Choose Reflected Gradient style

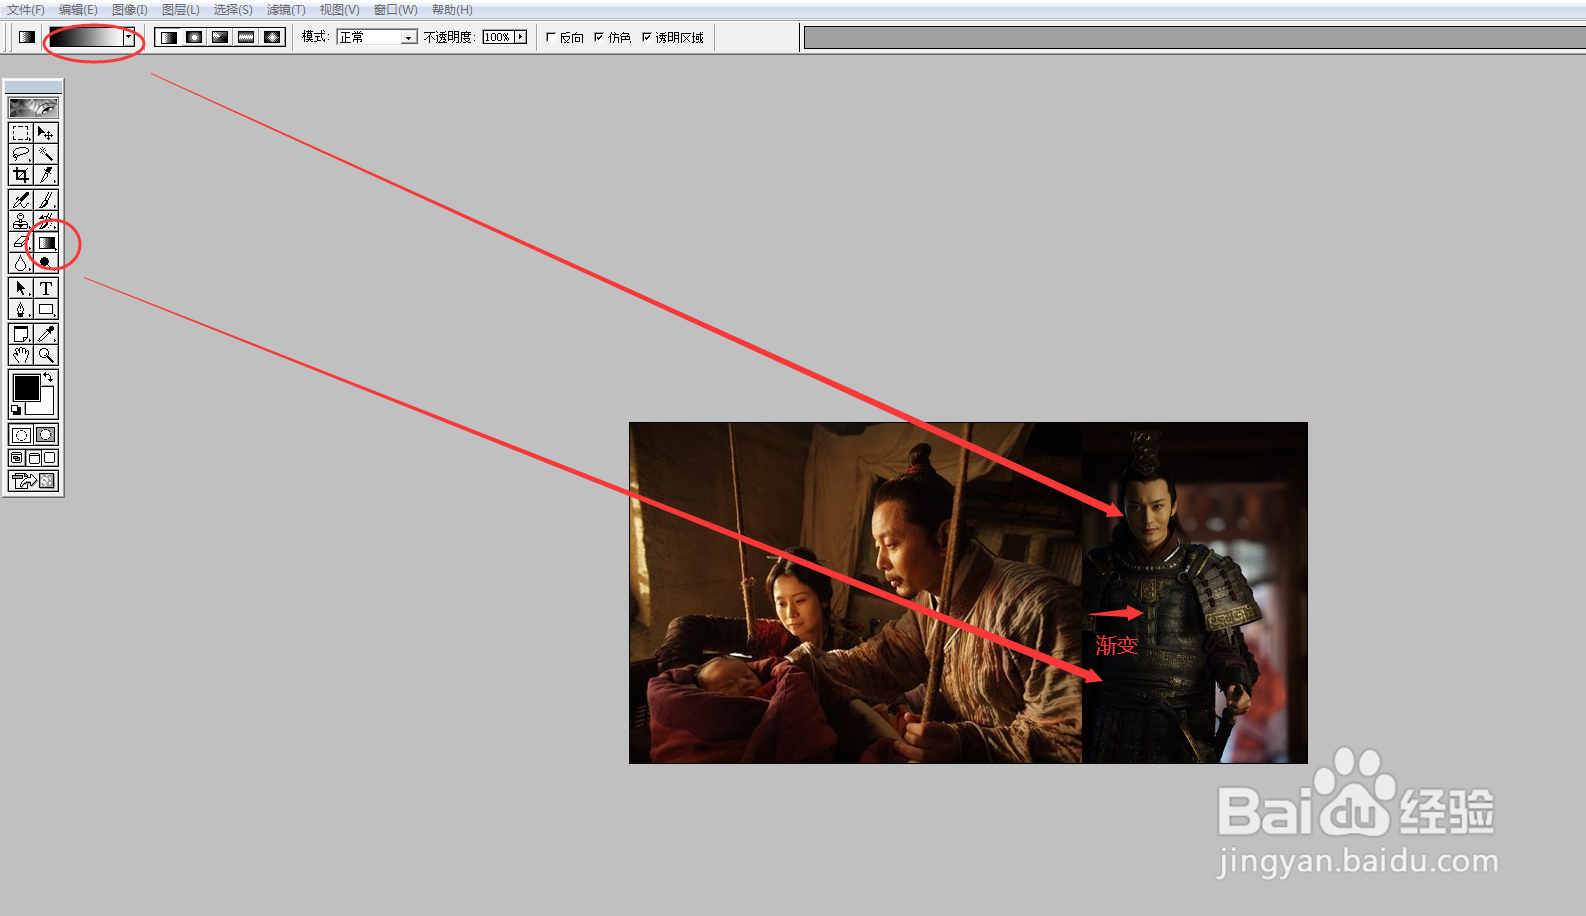point(246,37)
